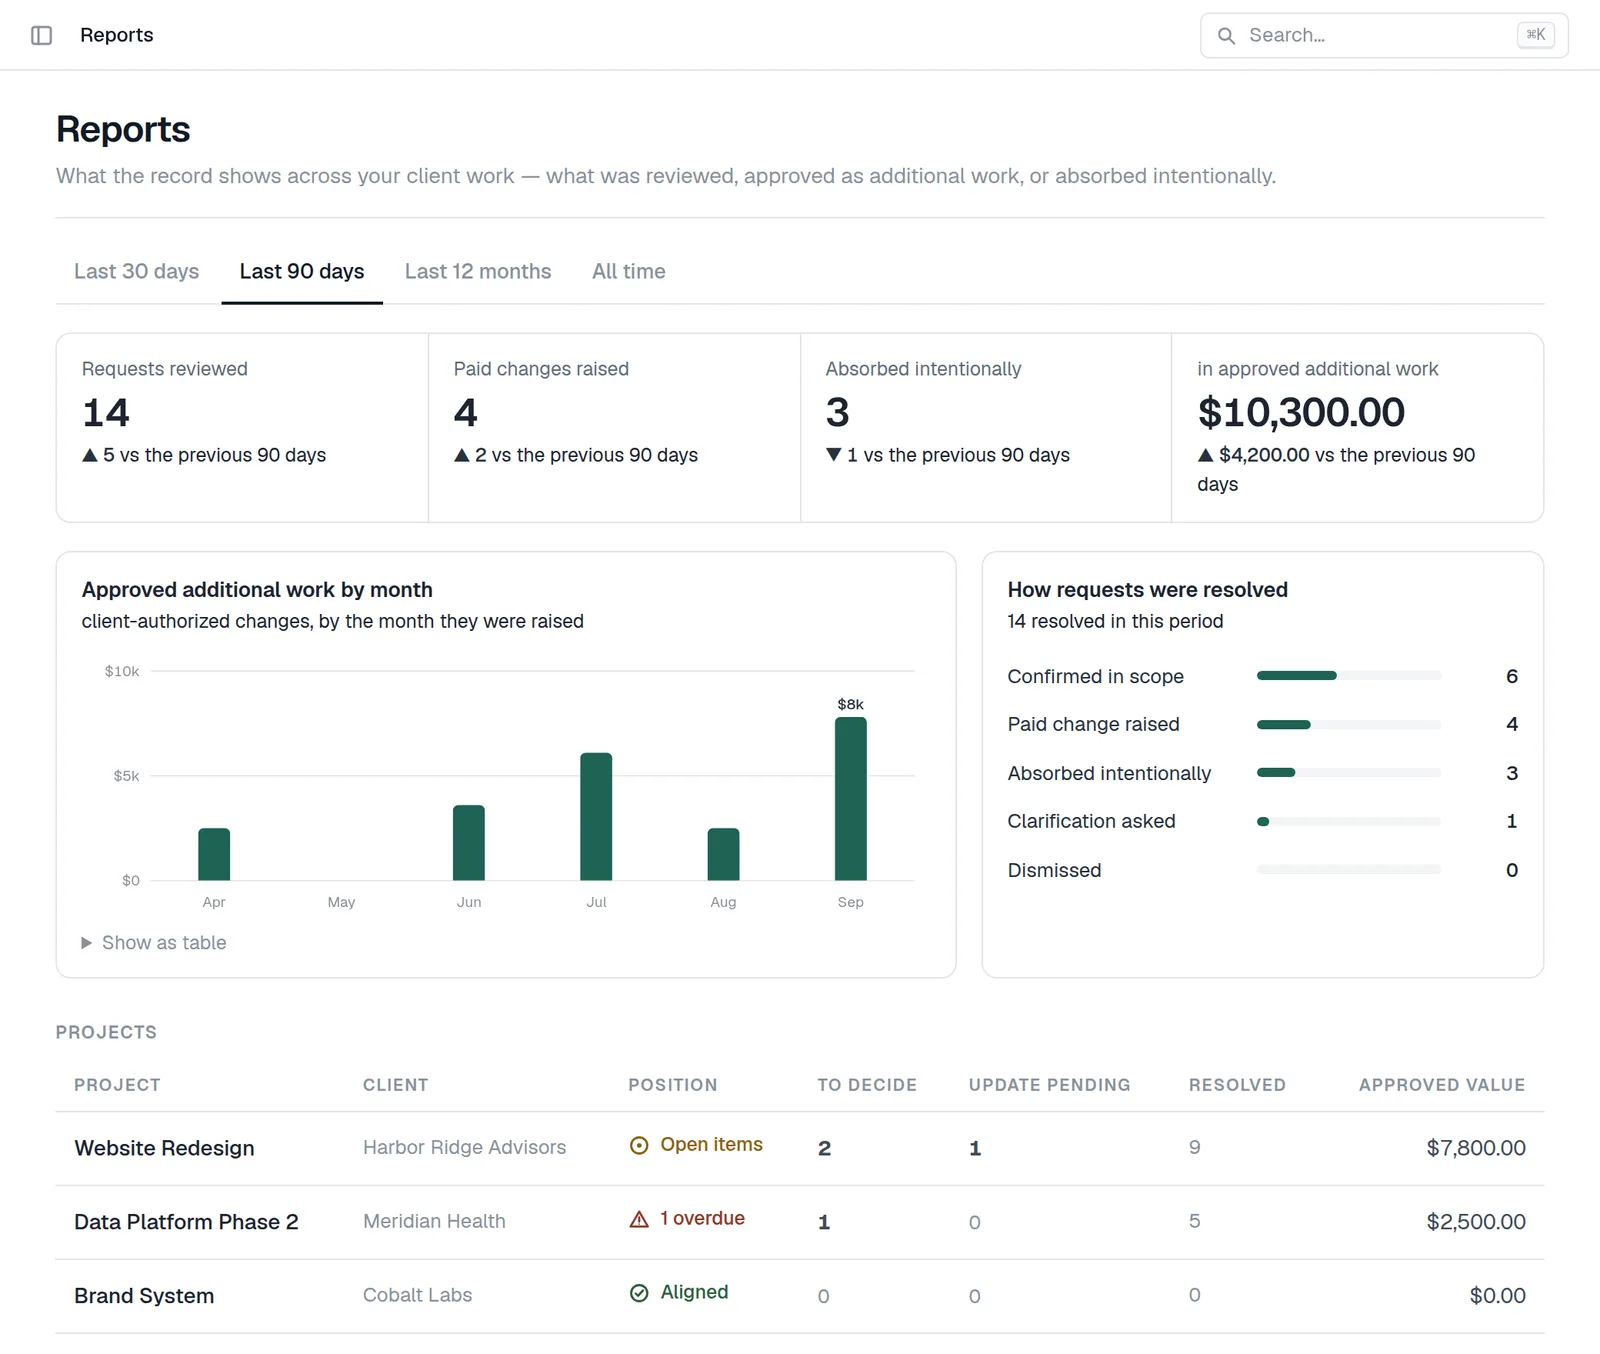Click the Update Pending column header
The width and height of the screenshot is (1600, 1354).
point(1050,1085)
